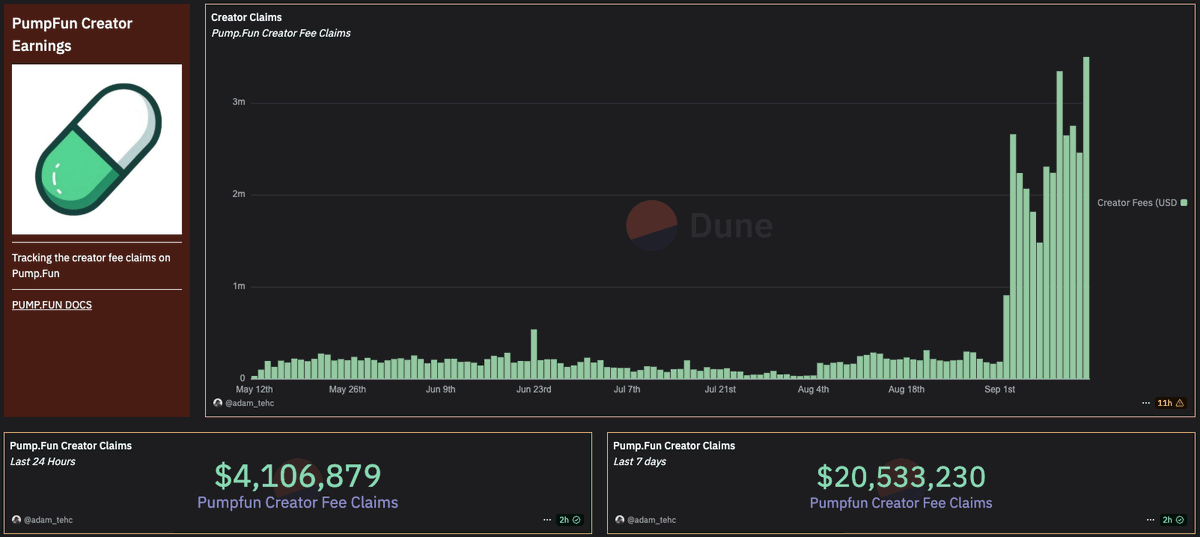Click the Aug 4th x-axis label

(x=814, y=389)
